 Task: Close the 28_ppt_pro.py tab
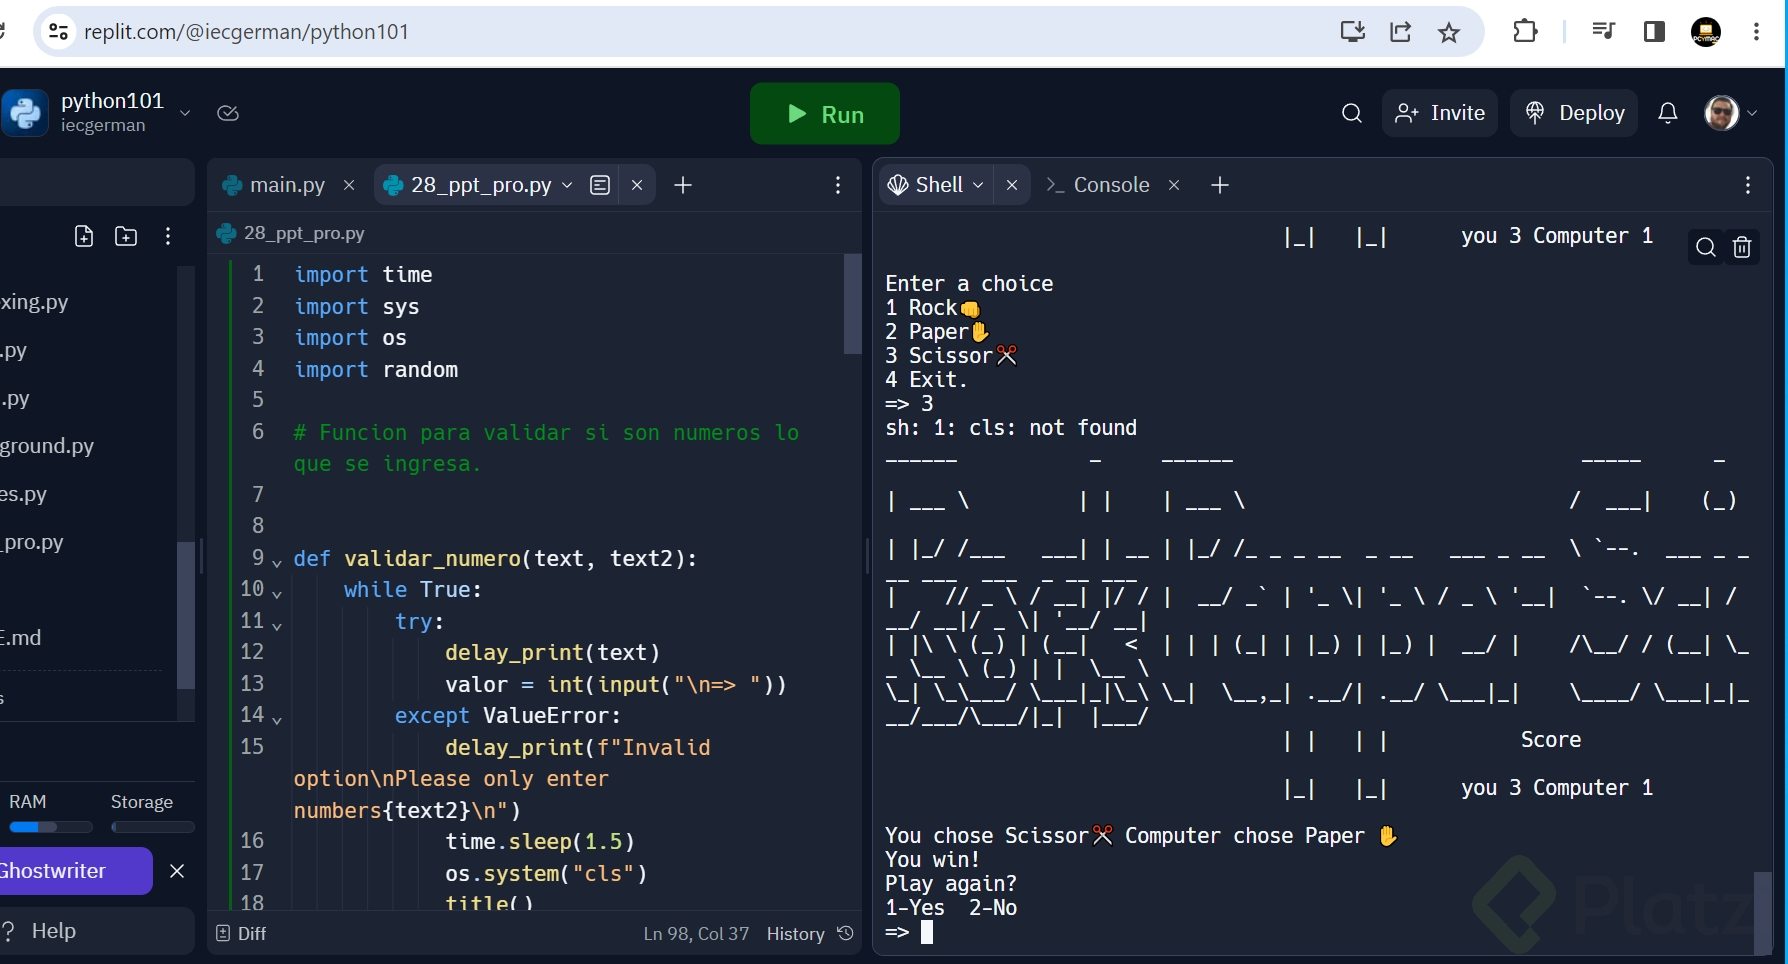[x=637, y=185]
